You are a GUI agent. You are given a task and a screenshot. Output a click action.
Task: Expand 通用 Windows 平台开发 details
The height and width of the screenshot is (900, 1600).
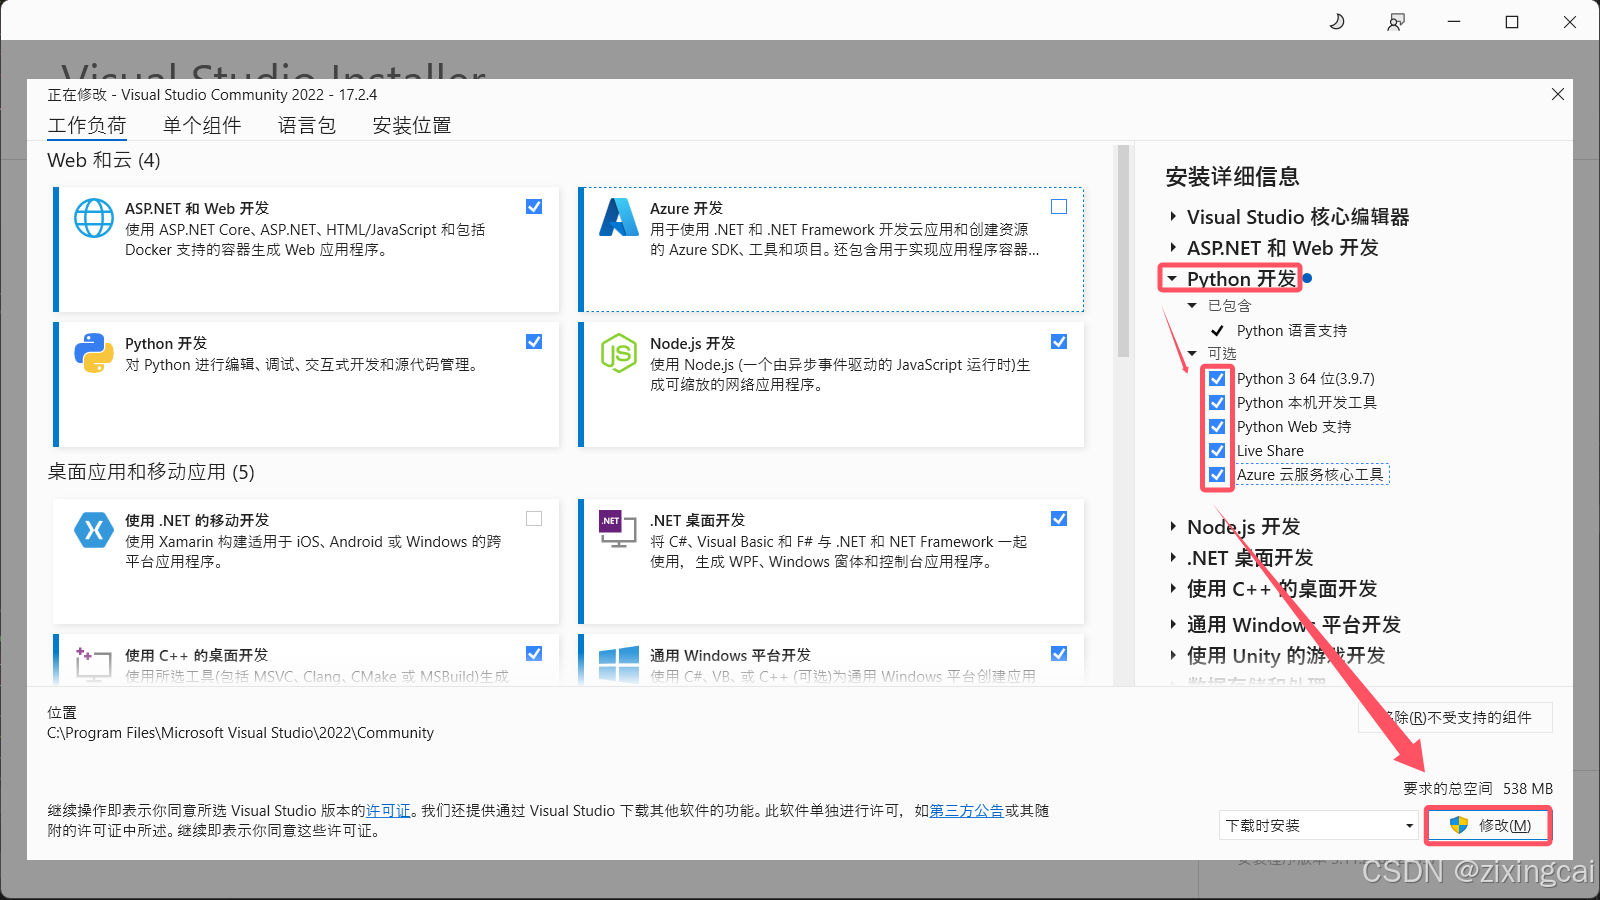[1173, 625]
